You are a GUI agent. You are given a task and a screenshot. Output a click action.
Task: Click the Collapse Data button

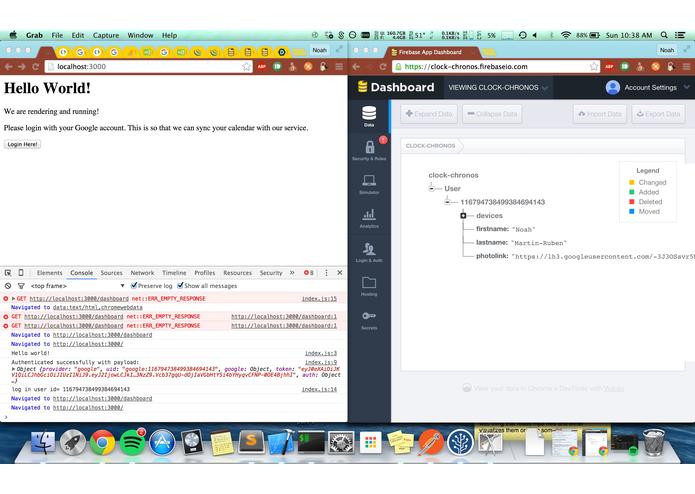(492, 114)
